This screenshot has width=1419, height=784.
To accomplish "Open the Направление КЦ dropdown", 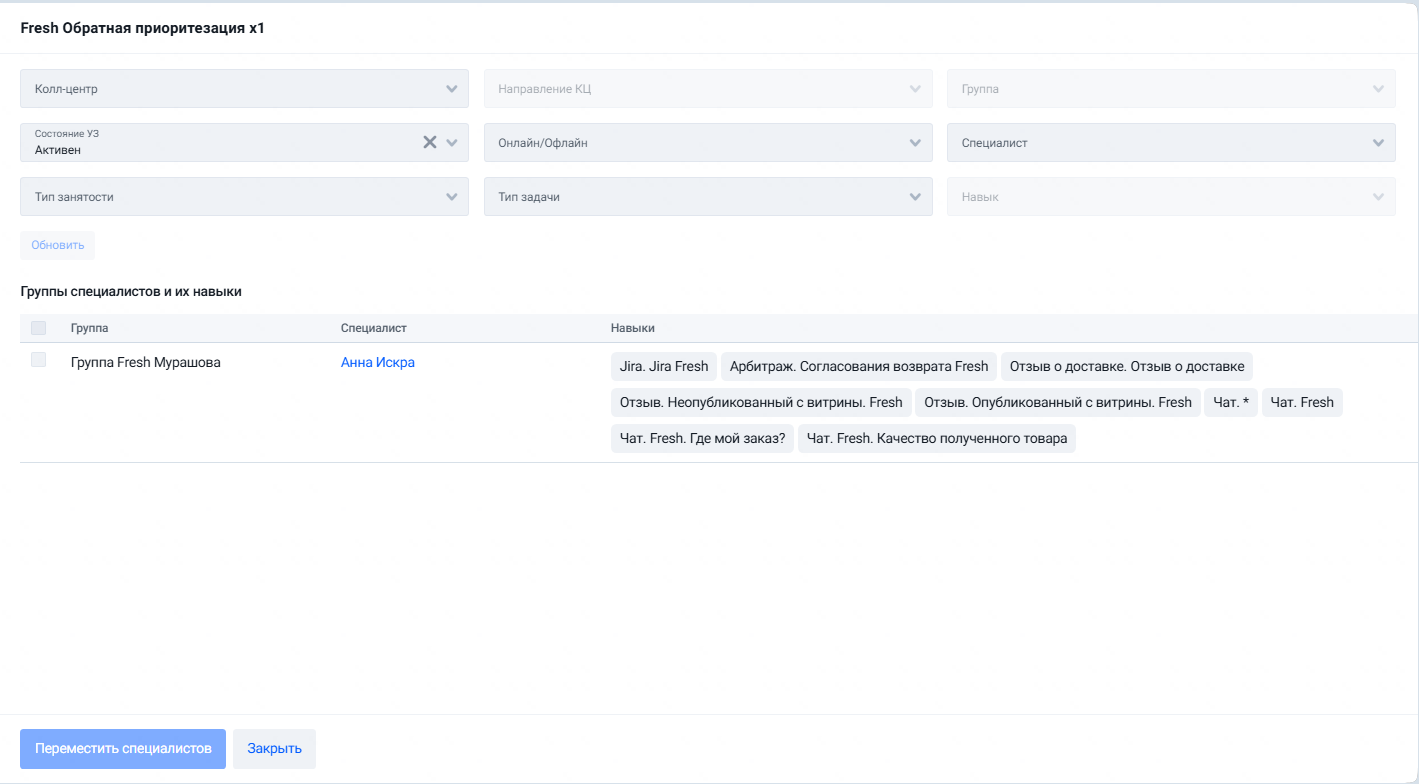I will click(x=708, y=88).
